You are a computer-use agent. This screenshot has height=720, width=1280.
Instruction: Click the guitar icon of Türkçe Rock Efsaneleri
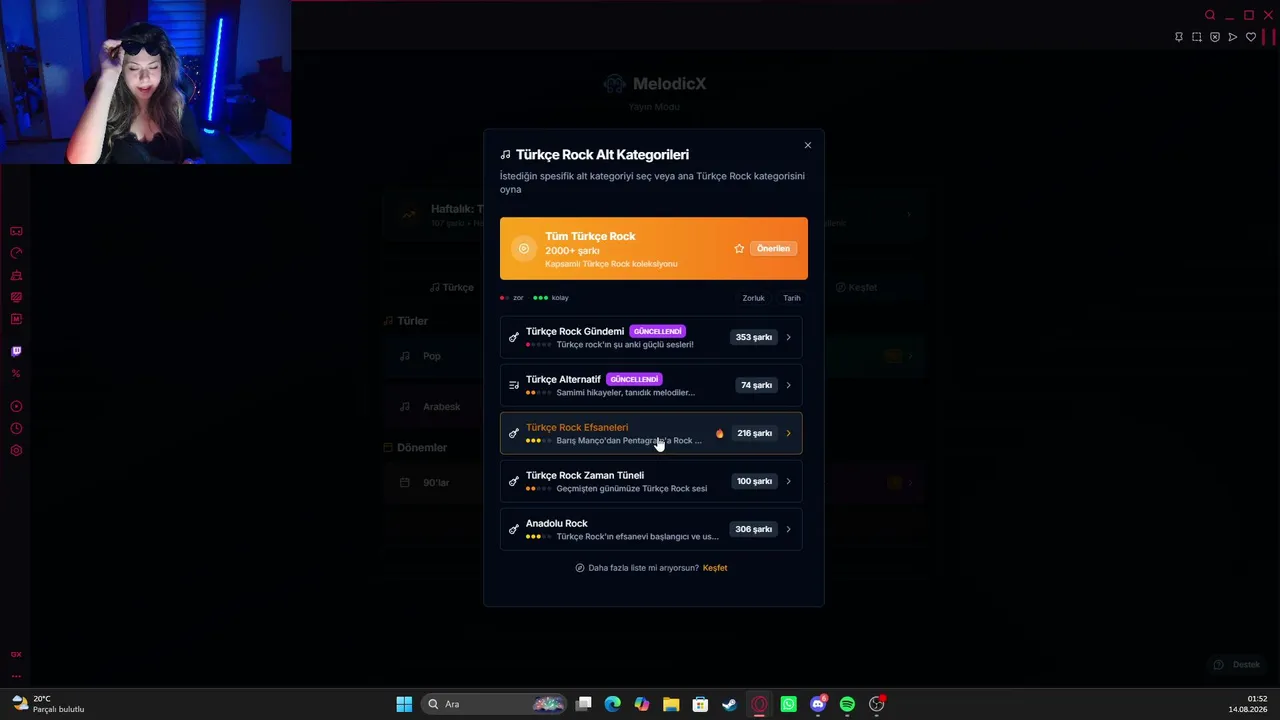coord(514,433)
